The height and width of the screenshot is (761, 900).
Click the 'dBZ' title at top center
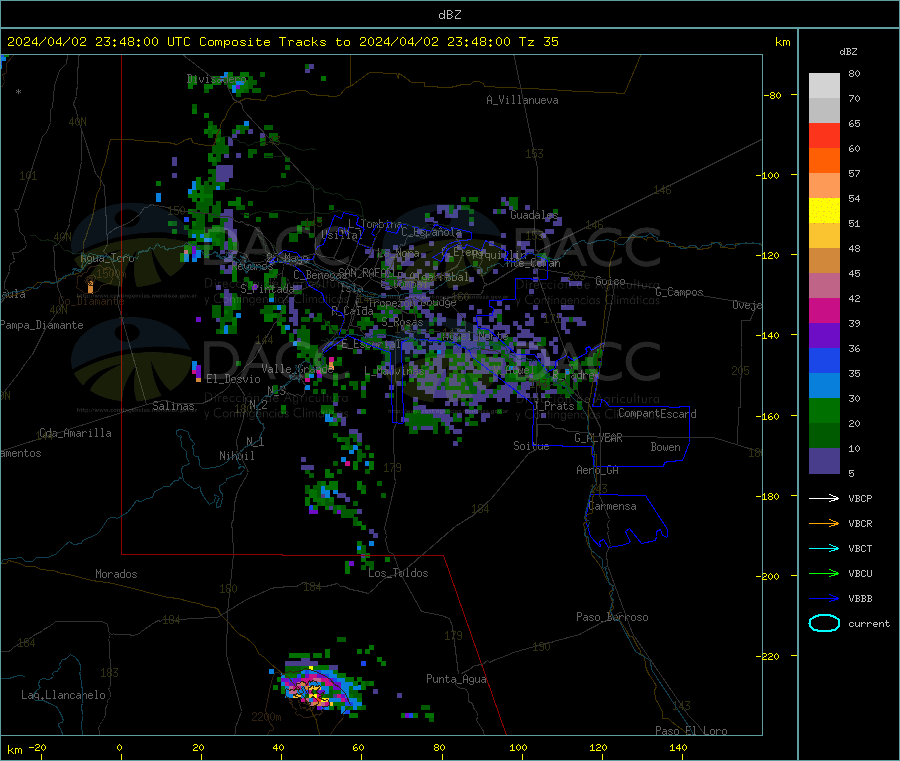click(x=449, y=15)
